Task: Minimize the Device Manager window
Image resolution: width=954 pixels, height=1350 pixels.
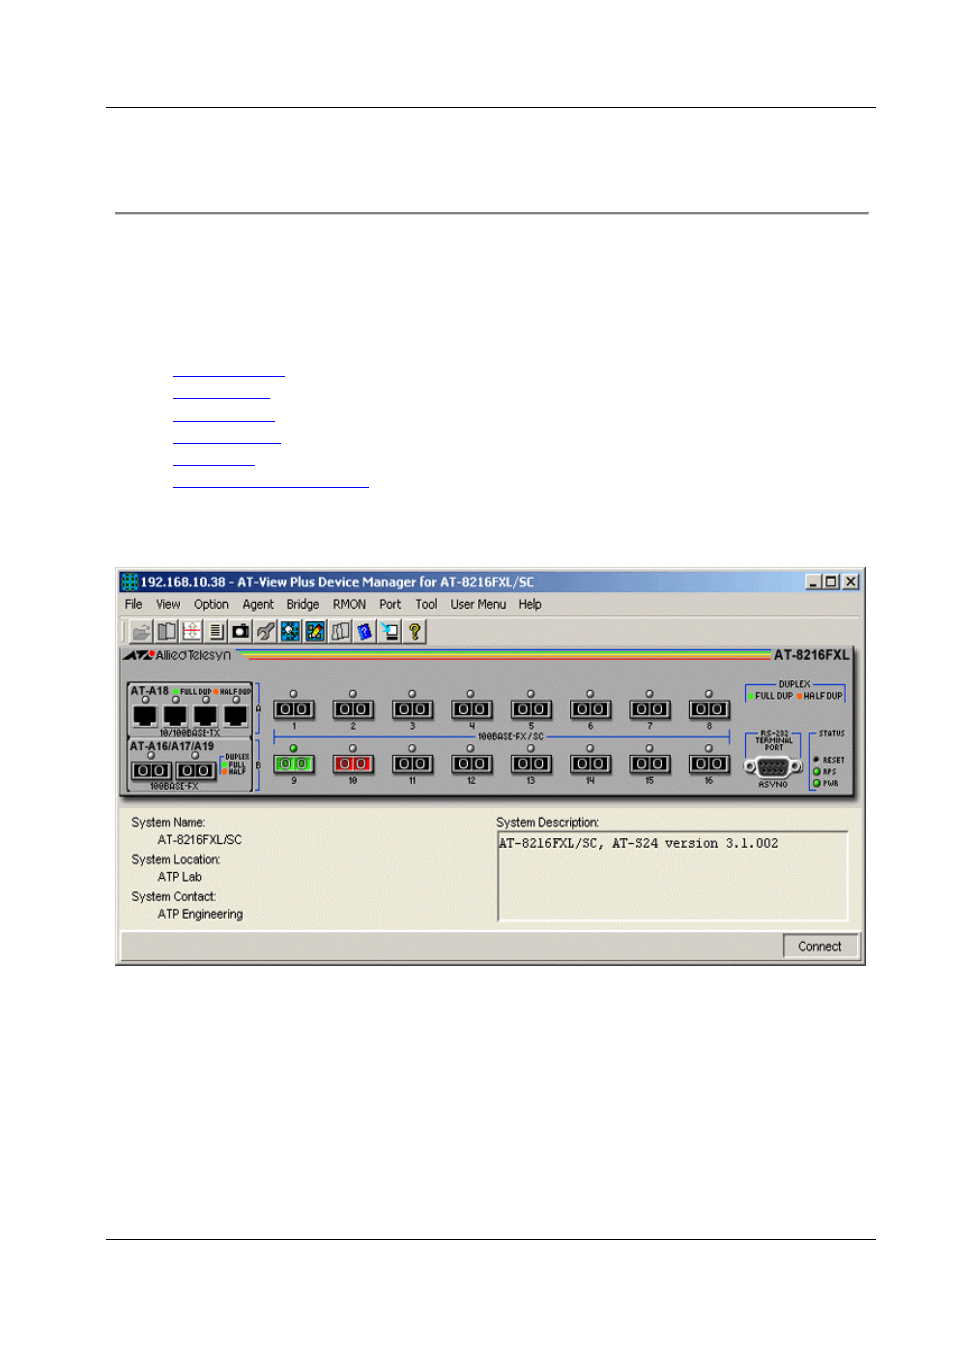Action: [x=814, y=582]
